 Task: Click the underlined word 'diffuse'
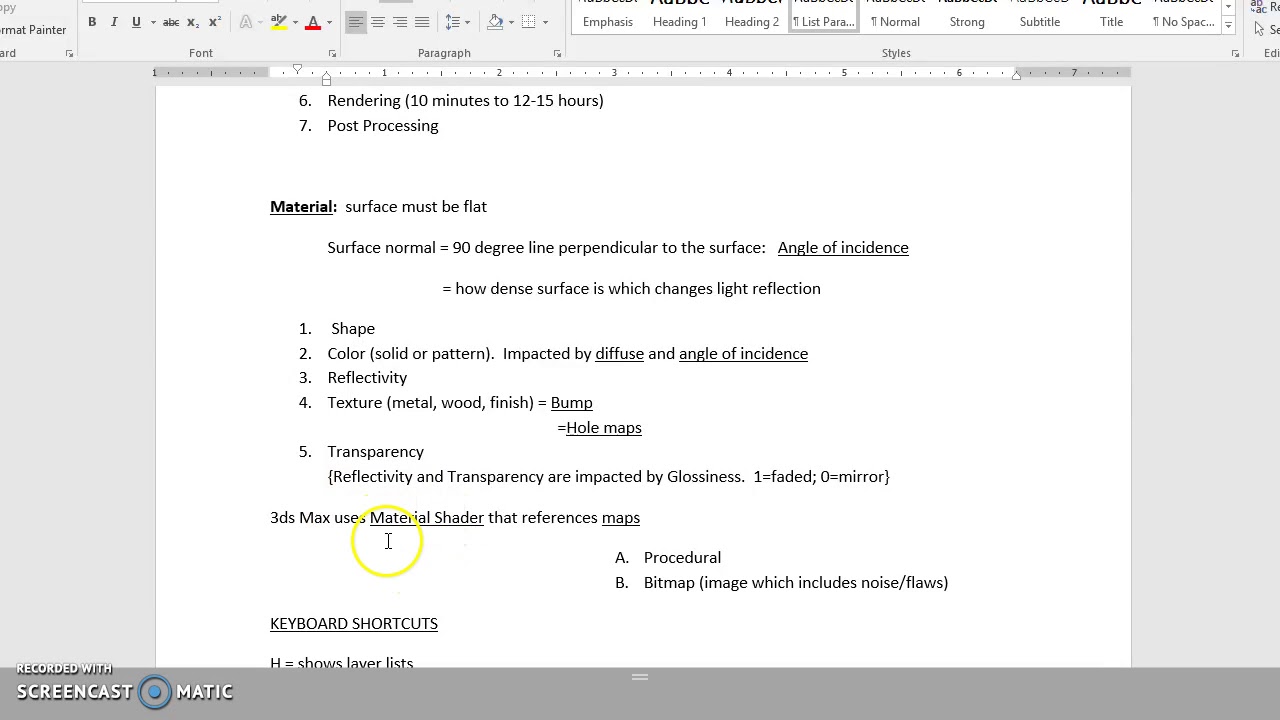(620, 354)
